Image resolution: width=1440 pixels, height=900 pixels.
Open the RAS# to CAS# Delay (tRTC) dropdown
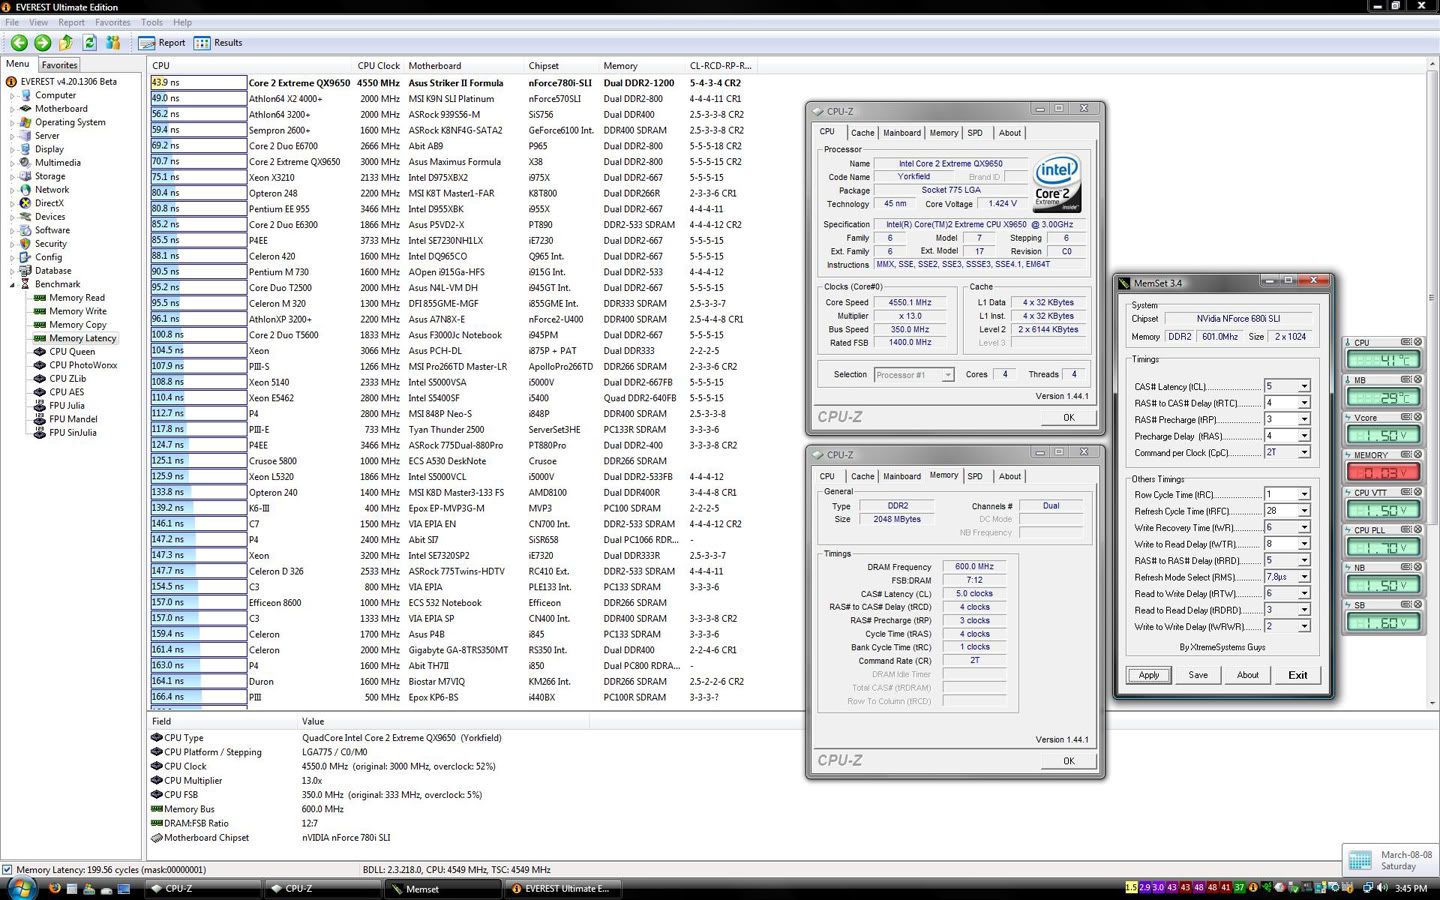tap(1304, 403)
